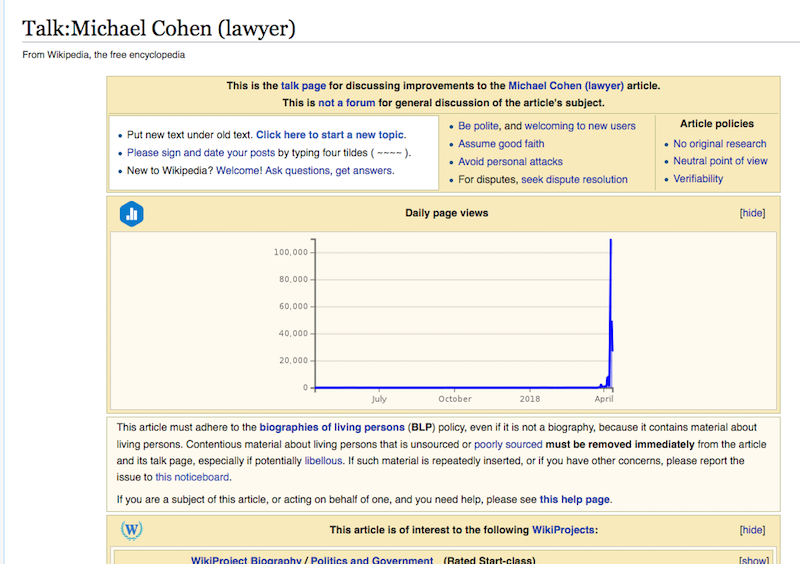Click 'From Wikipedia, the free encyclopedia' text

104,55
